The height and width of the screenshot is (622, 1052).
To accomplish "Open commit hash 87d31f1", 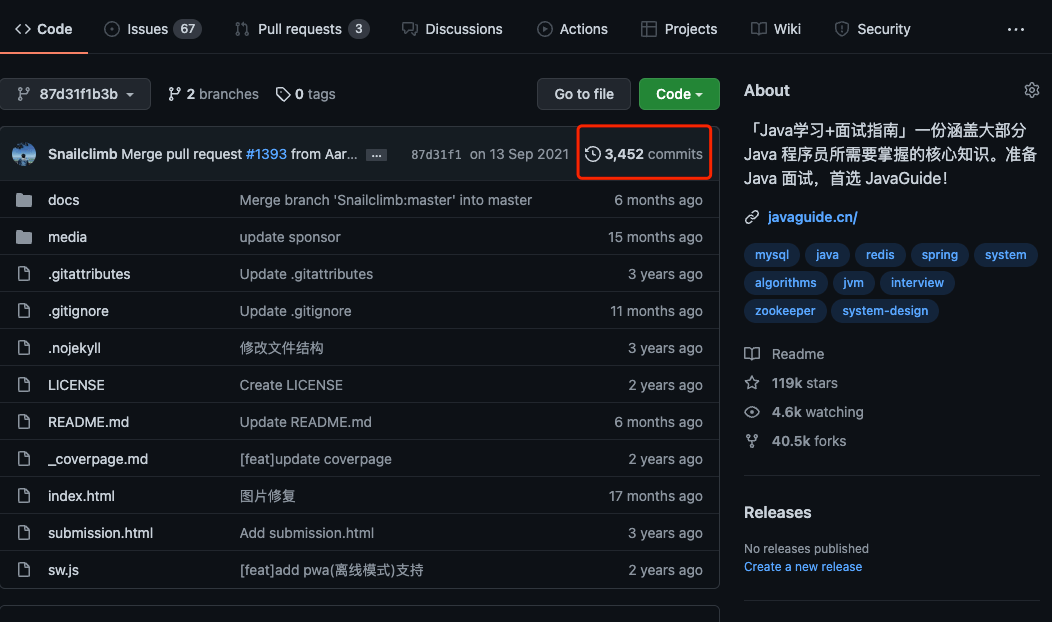I will coord(436,154).
